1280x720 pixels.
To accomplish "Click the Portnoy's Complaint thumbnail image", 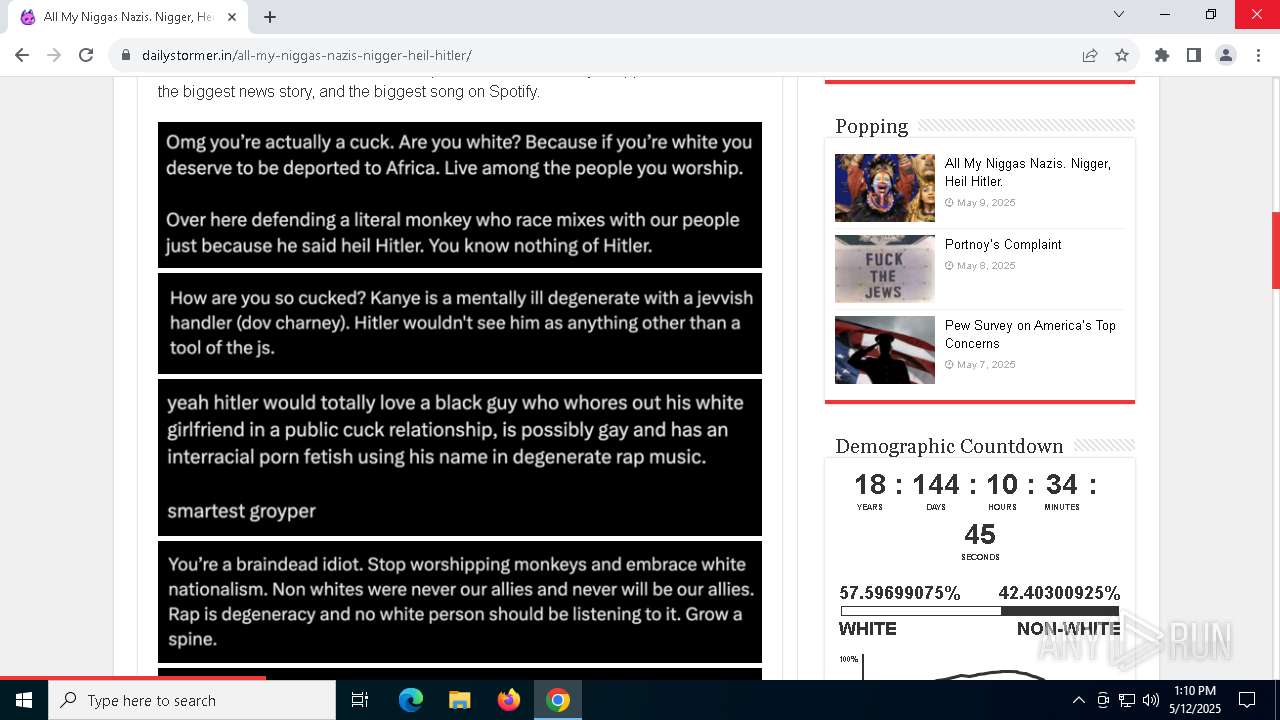I will tap(885, 269).
